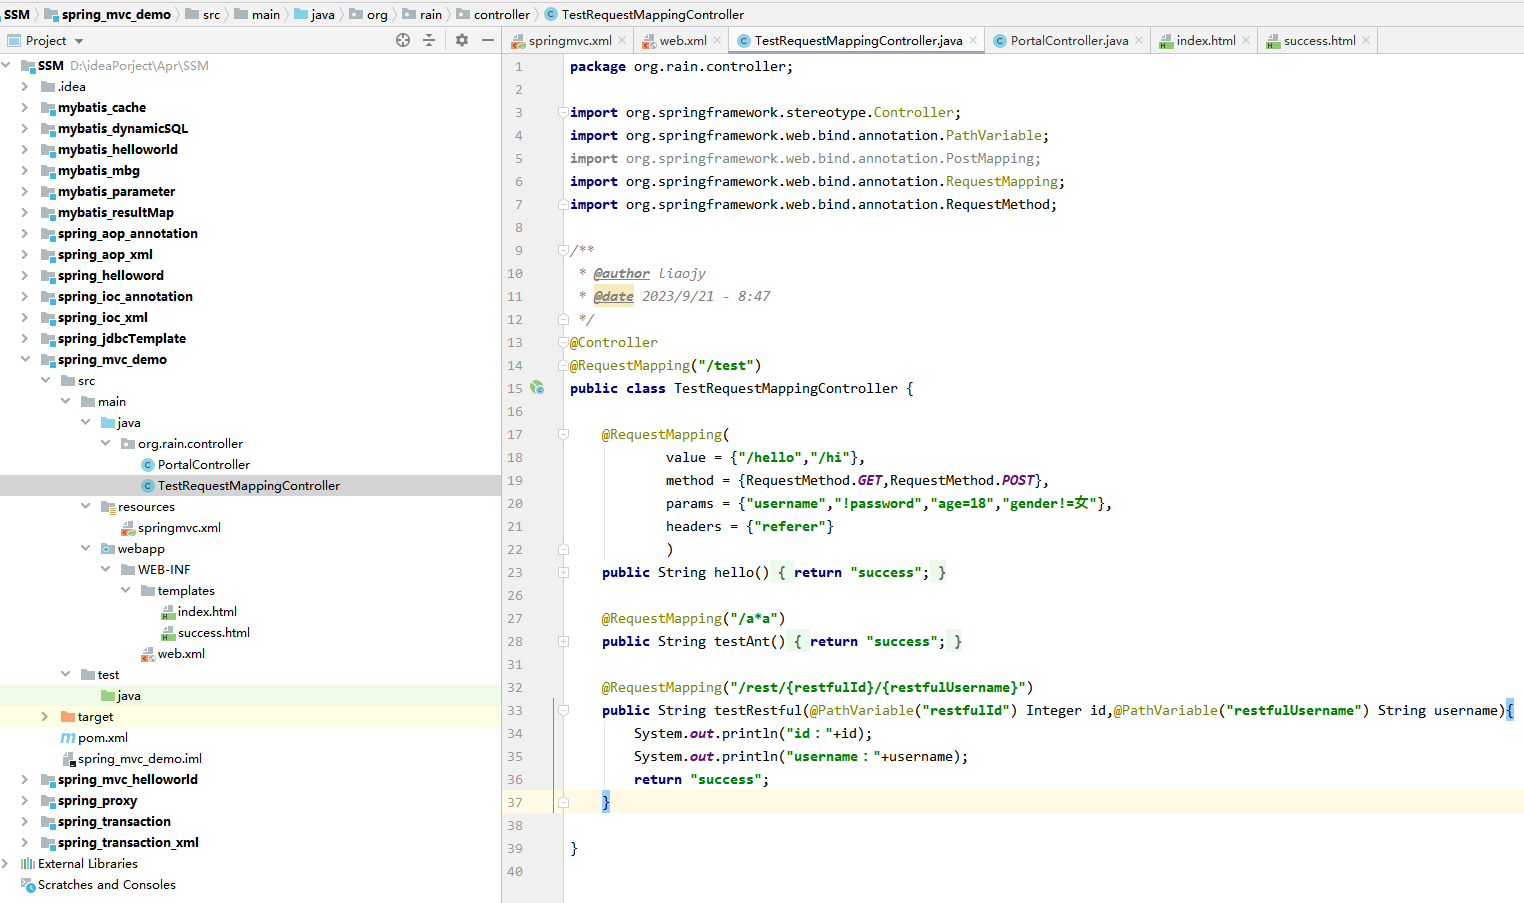Select PortalController class in the tree
This screenshot has height=903, width=1524.
pyautogui.click(x=204, y=465)
